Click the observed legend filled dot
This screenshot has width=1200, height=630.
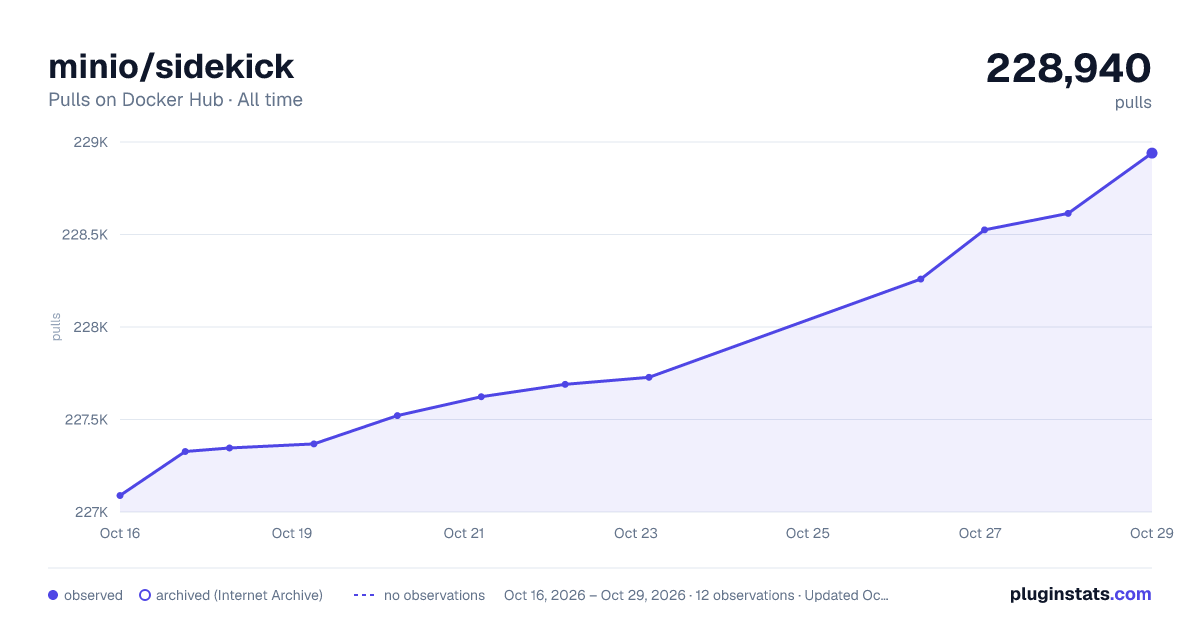click(53, 595)
